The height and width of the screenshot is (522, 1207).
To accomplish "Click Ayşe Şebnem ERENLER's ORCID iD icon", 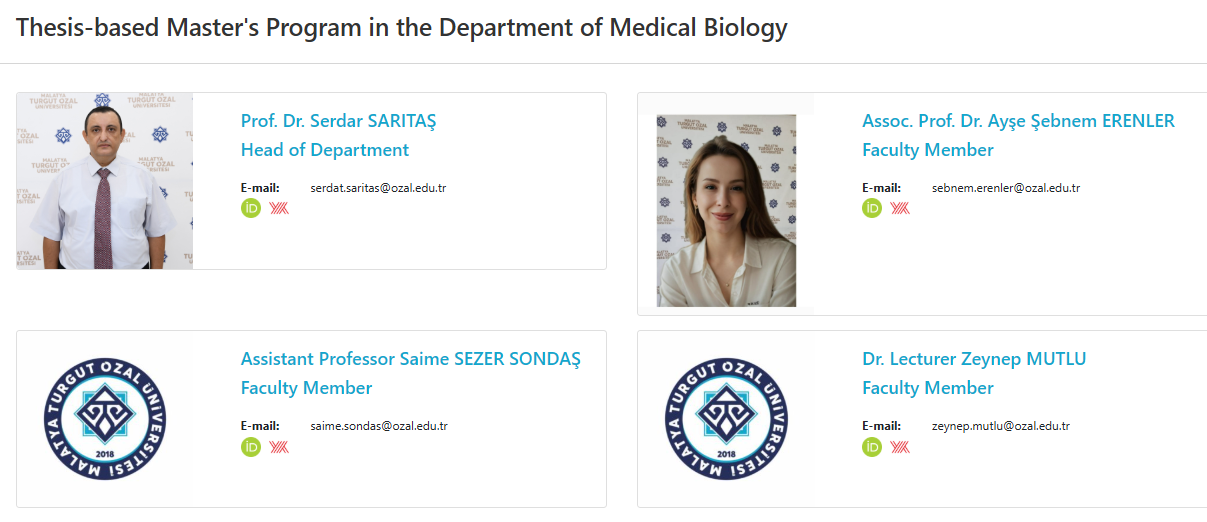I will tap(872, 208).
